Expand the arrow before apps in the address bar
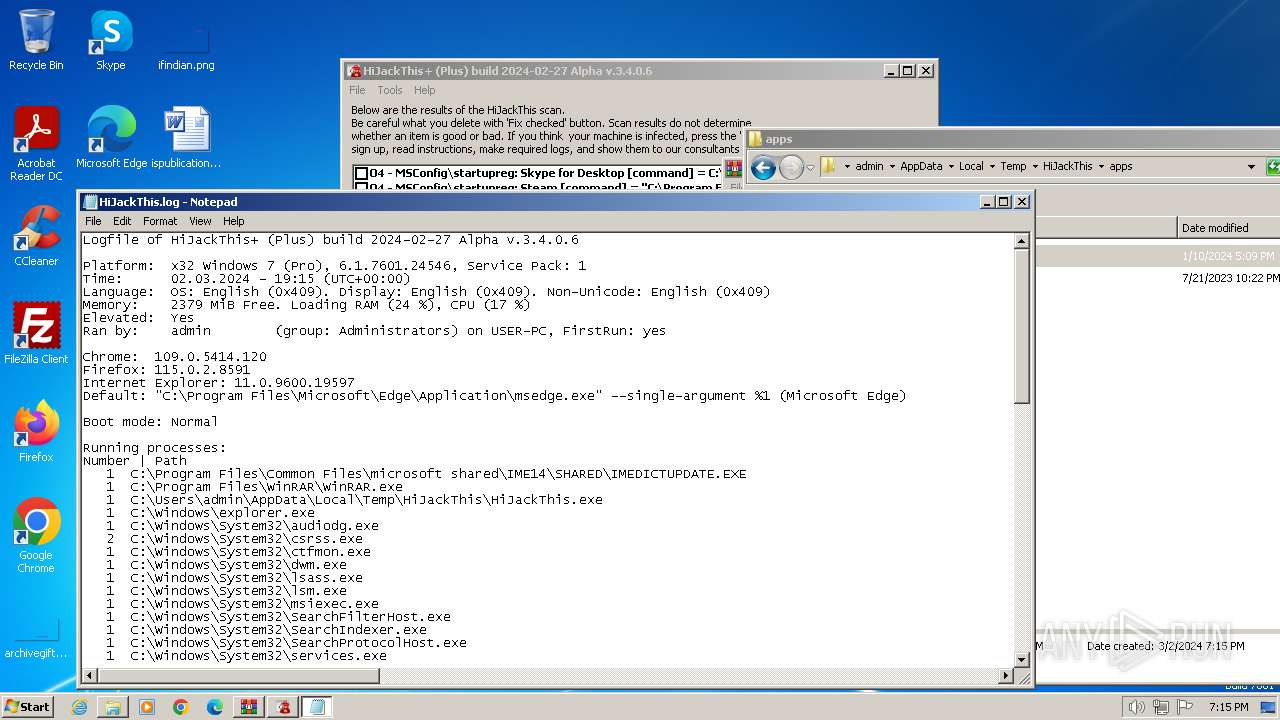This screenshot has height=720, width=1280. click(x=1102, y=167)
